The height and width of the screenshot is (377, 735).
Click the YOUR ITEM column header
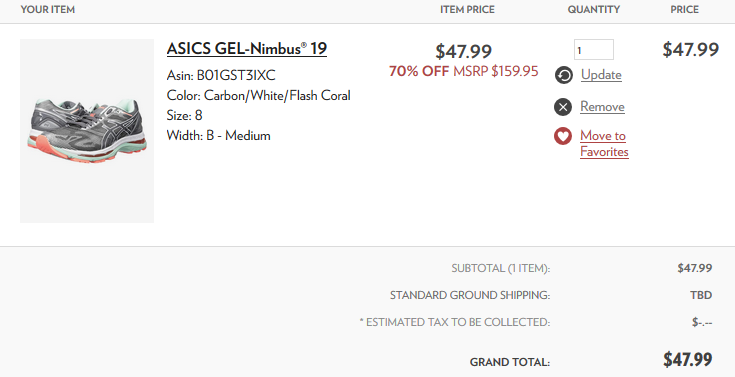click(x=48, y=9)
